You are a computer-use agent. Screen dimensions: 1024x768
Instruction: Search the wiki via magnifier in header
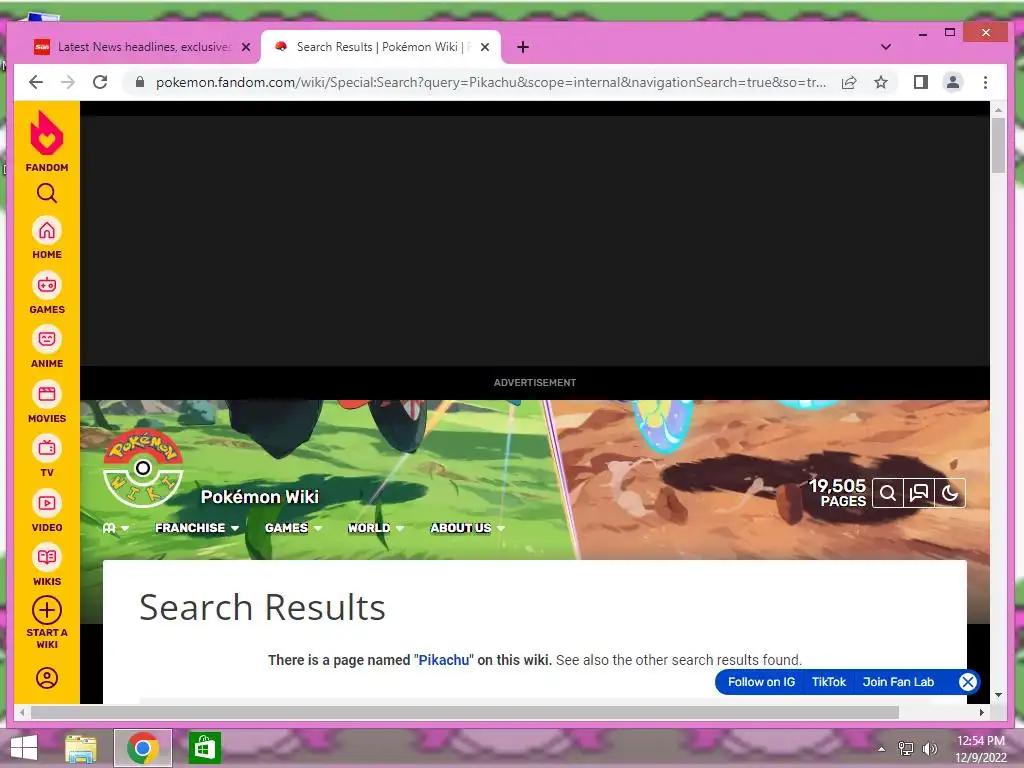point(888,493)
